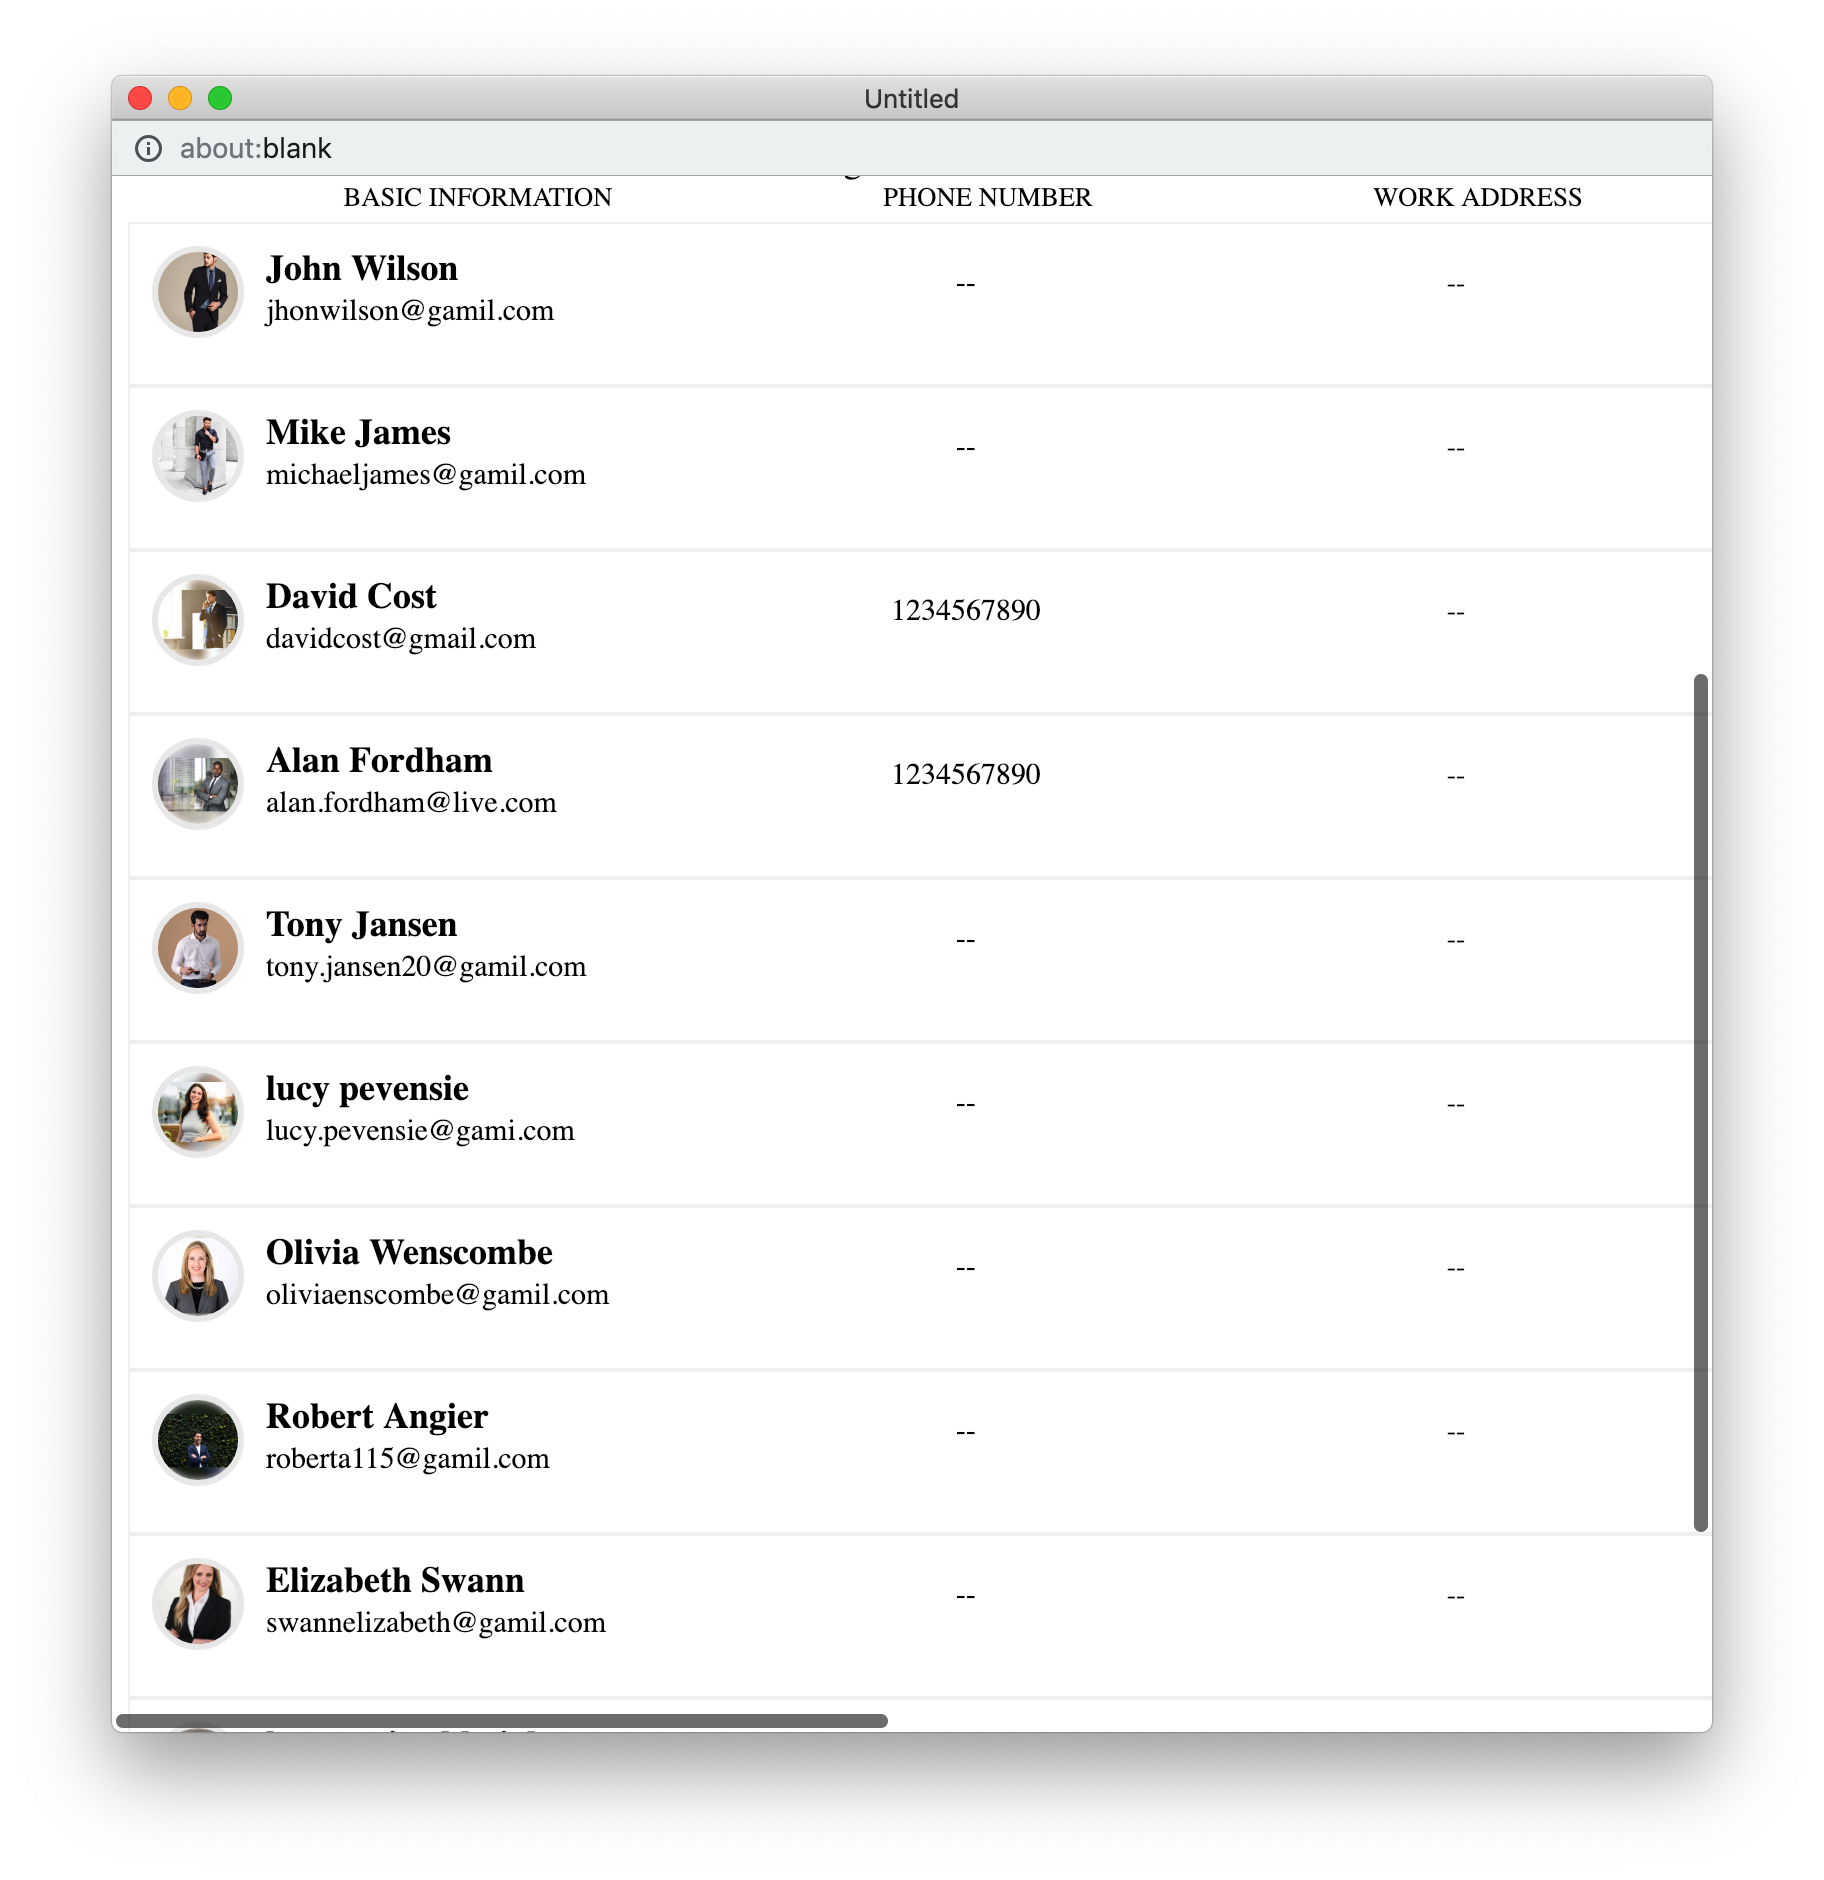1824x1880 pixels.
Task: Click the WORK ADDRESS column header
Action: tap(1477, 197)
